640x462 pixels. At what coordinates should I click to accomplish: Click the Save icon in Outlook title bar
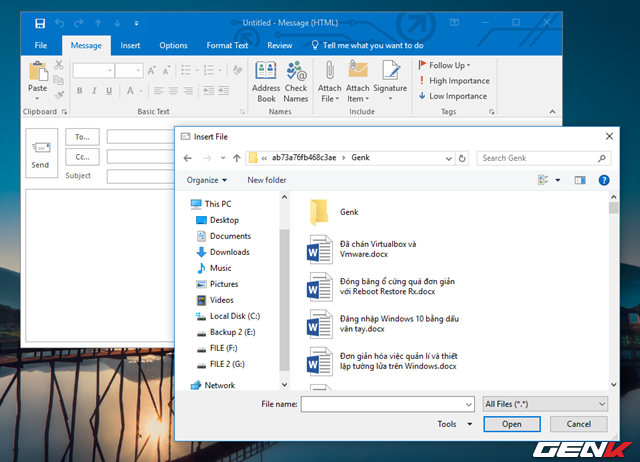coord(40,23)
